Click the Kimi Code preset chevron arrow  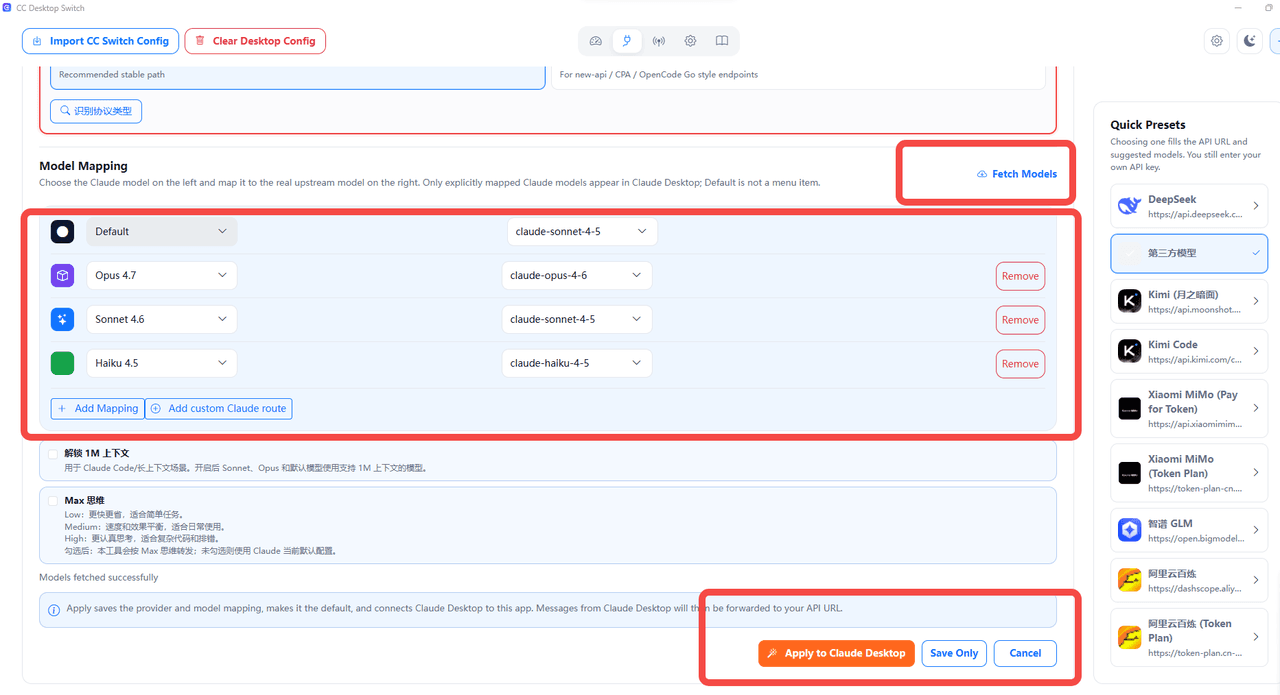[1256, 351]
